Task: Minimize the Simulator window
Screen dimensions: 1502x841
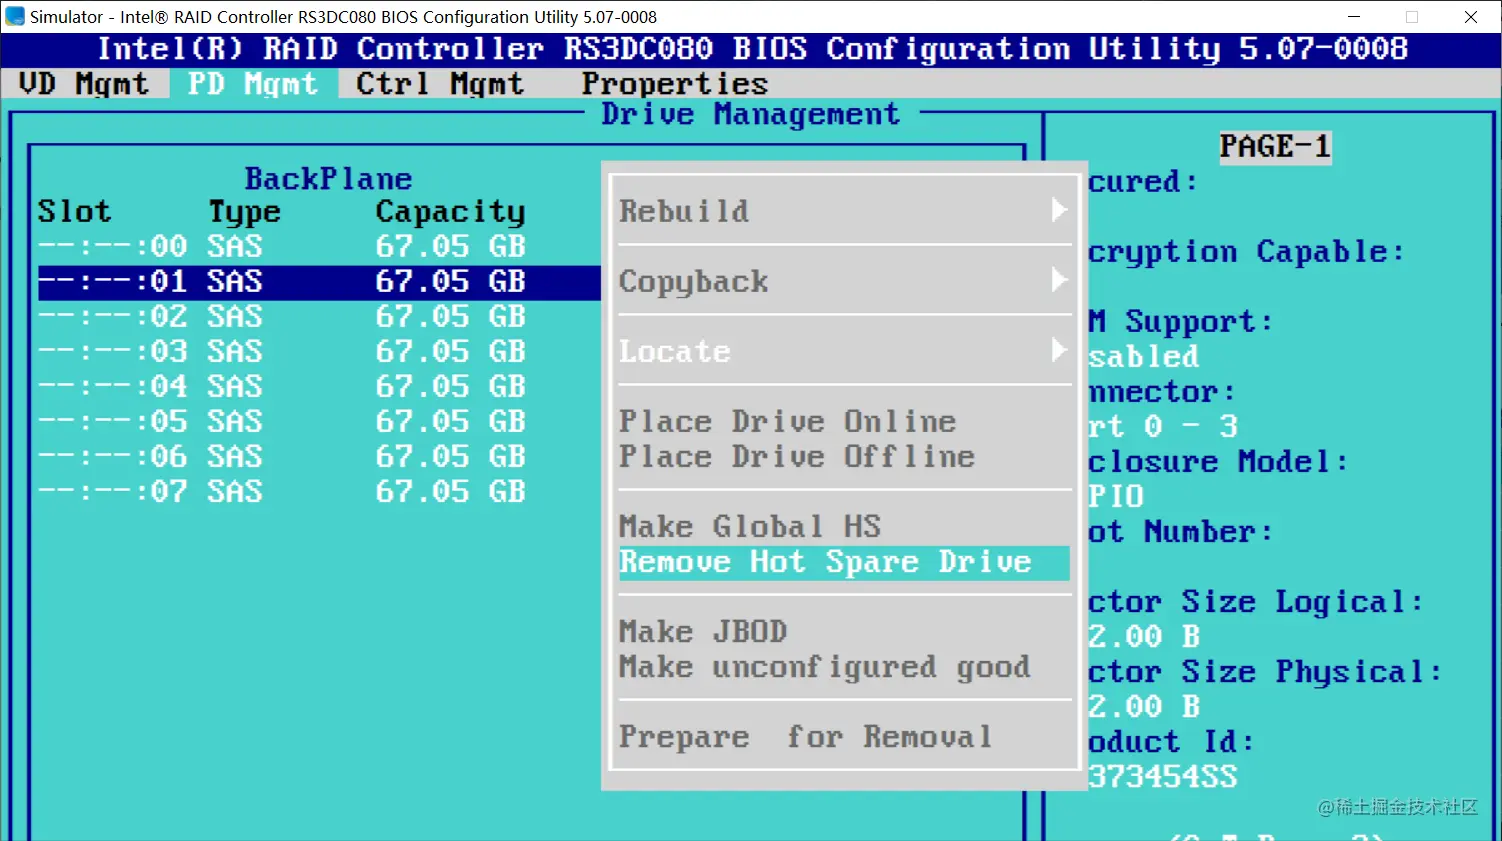Action: (1354, 17)
